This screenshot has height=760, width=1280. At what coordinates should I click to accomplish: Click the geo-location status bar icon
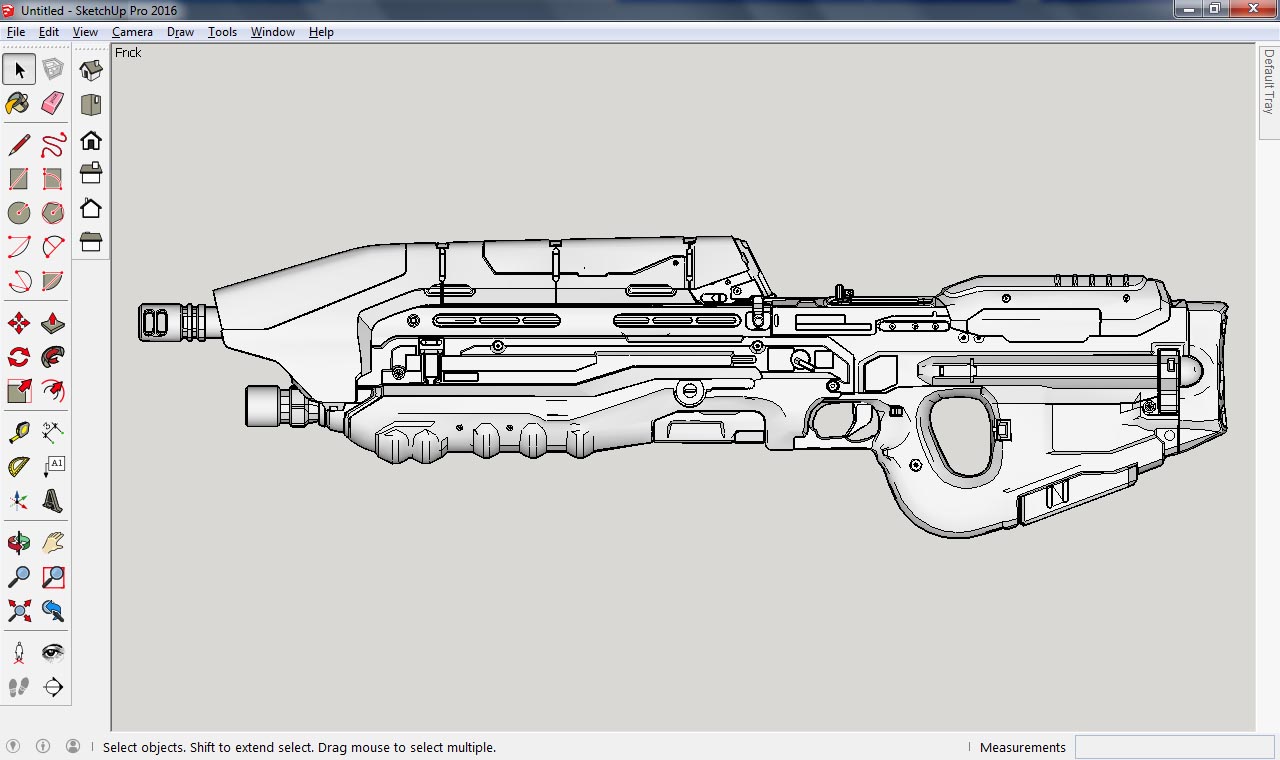[x=13, y=746]
